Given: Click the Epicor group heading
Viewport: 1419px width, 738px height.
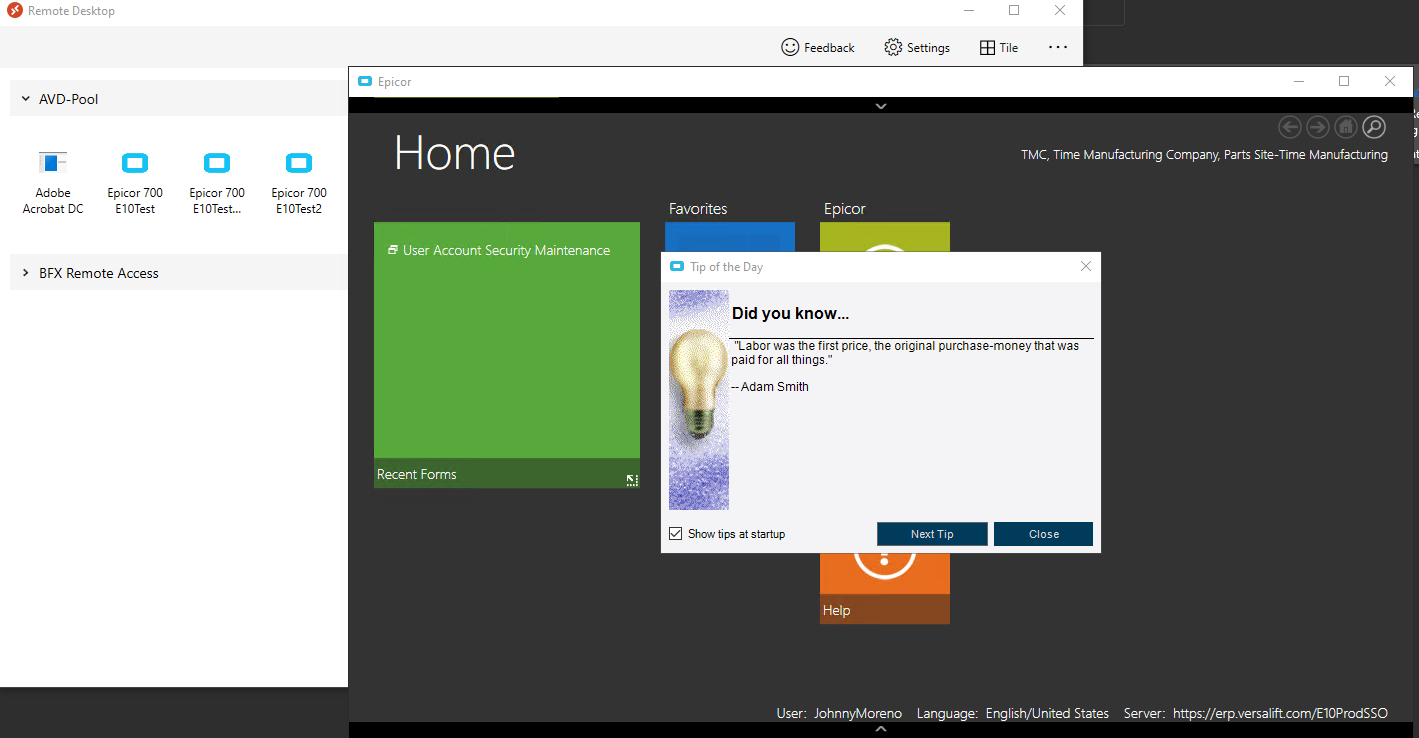Looking at the screenshot, I should click(845, 209).
